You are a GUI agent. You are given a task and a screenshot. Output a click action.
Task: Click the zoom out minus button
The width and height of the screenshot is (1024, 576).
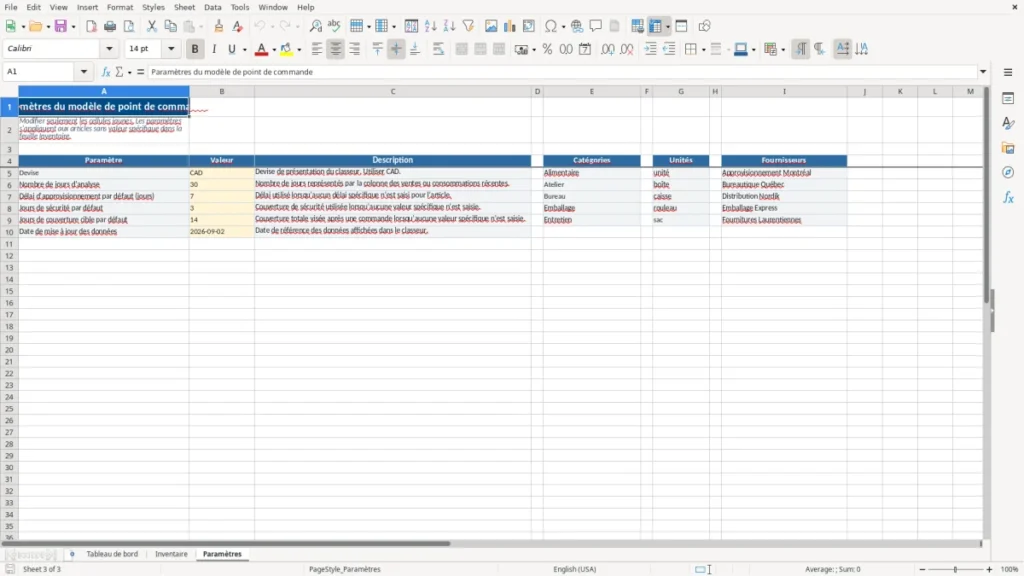pyautogui.click(x=922, y=569)
